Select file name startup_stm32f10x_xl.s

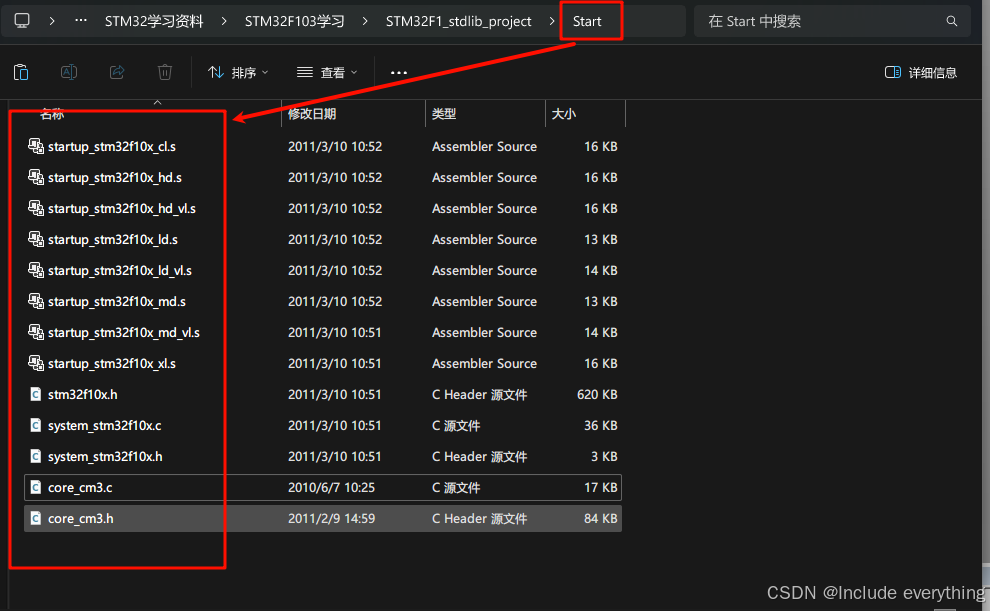(112, 363)
